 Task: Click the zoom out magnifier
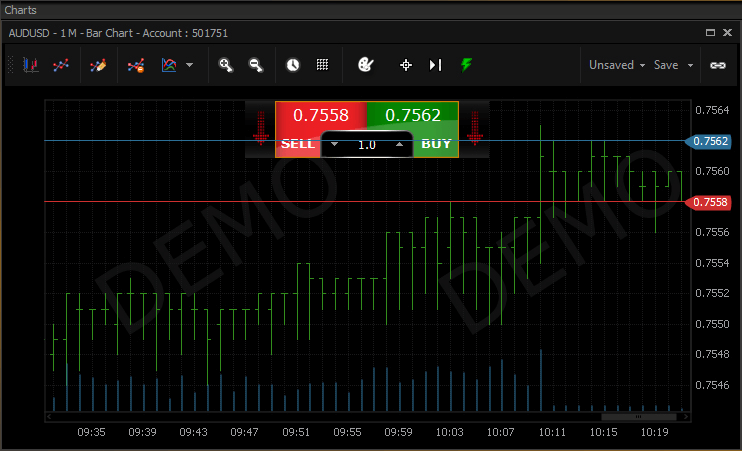256,65
